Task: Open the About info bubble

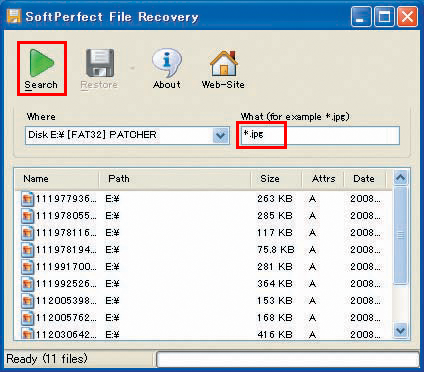Action: [x=167, y=63]
